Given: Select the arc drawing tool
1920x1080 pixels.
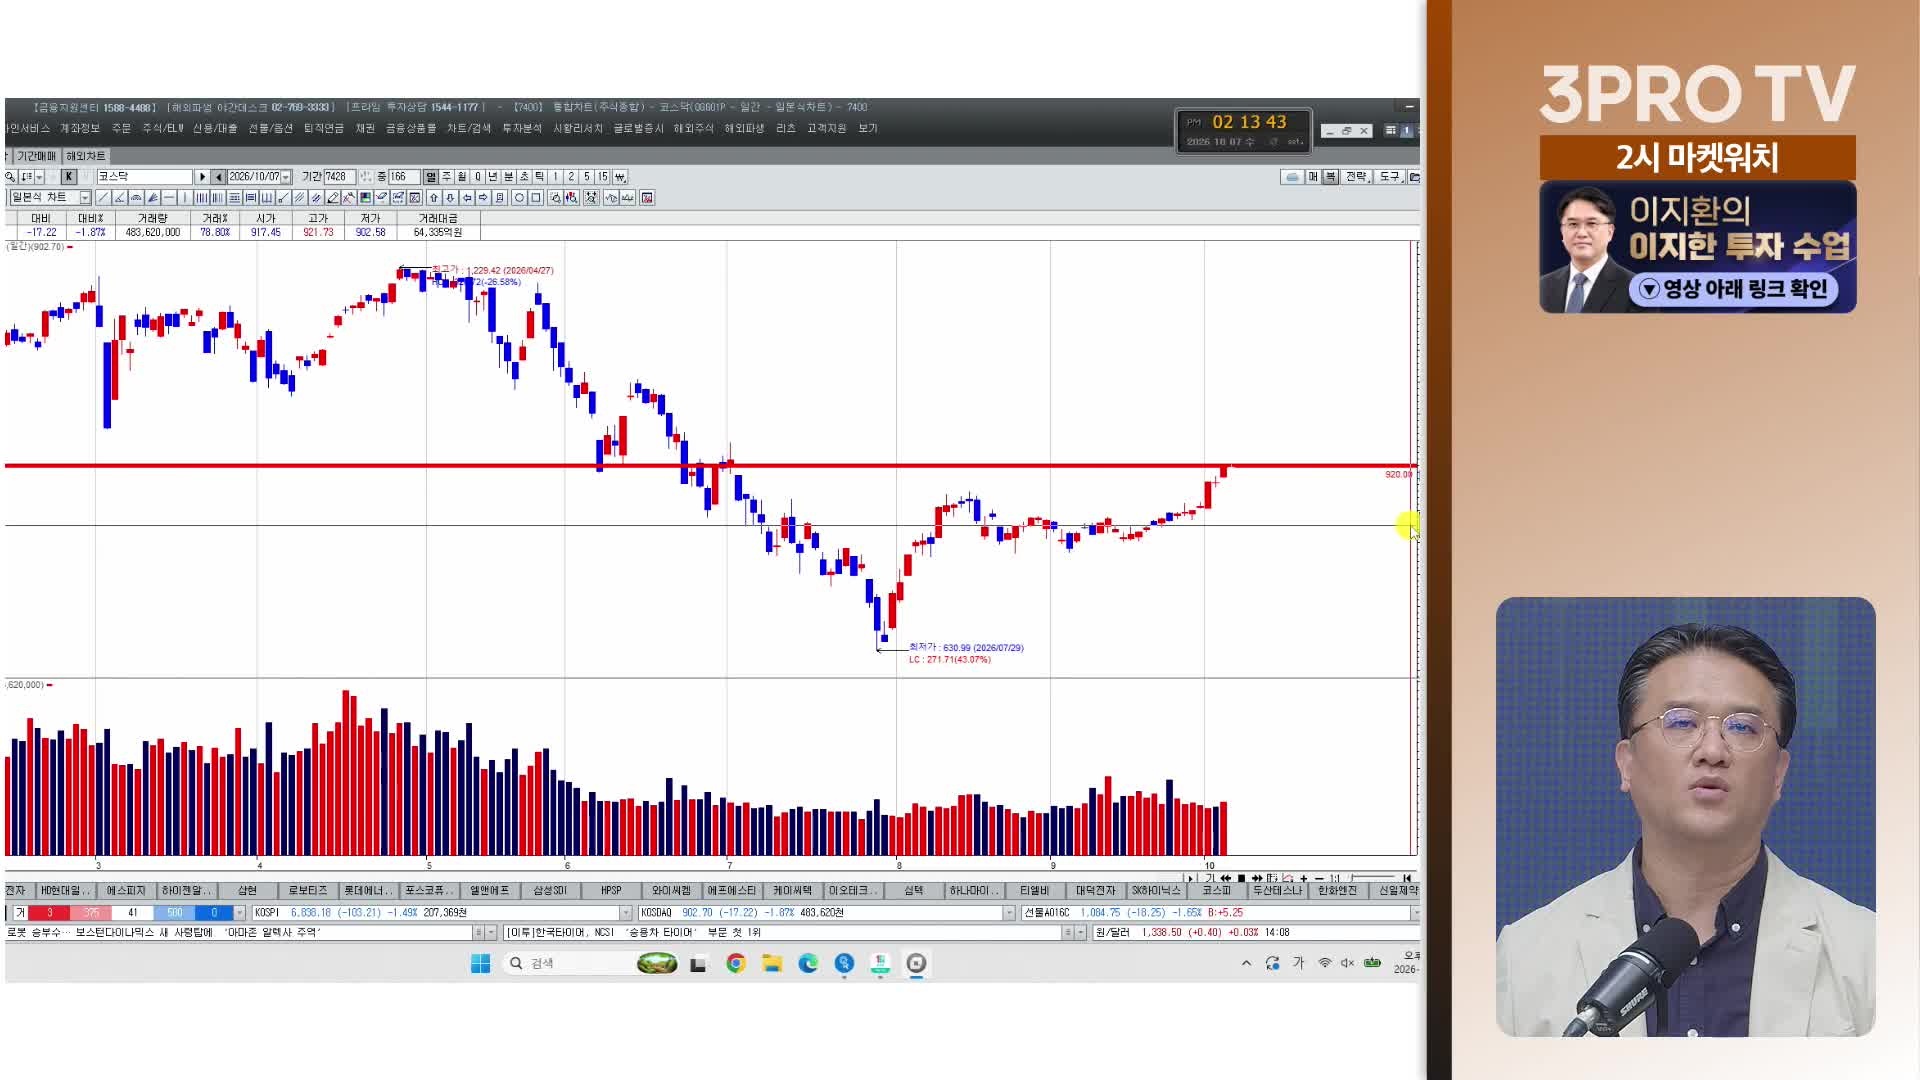Looking at the screenshot, I should (x=136, y=198).
